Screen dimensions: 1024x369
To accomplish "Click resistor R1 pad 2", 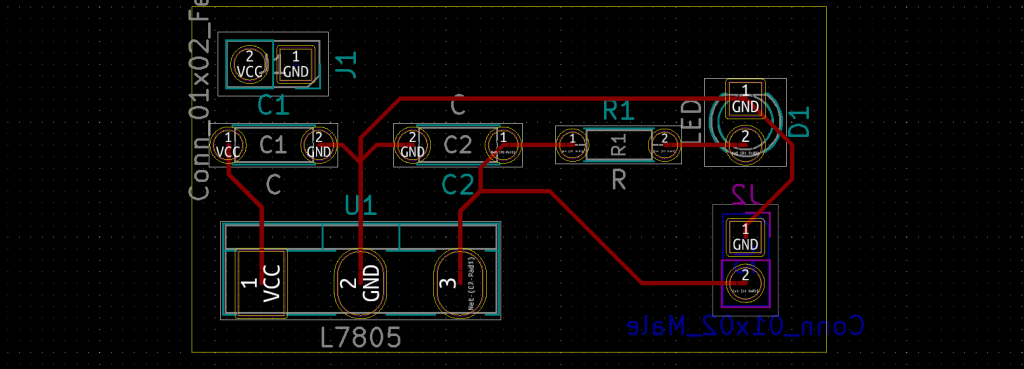I will [x=664, y=145].
